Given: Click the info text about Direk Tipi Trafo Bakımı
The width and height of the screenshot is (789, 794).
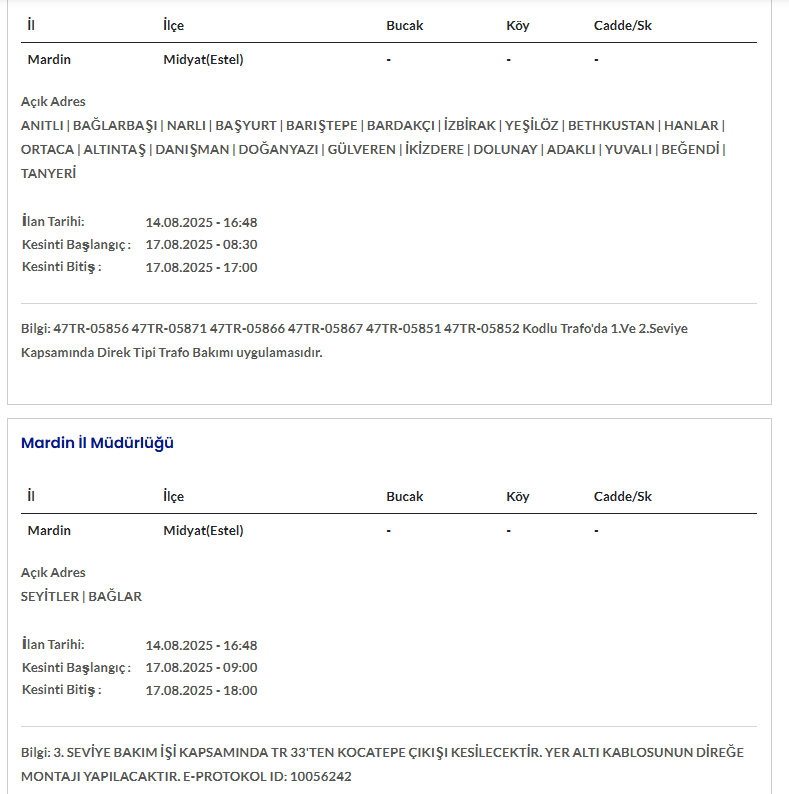Looking at the screenshot, I should (171, 352).
